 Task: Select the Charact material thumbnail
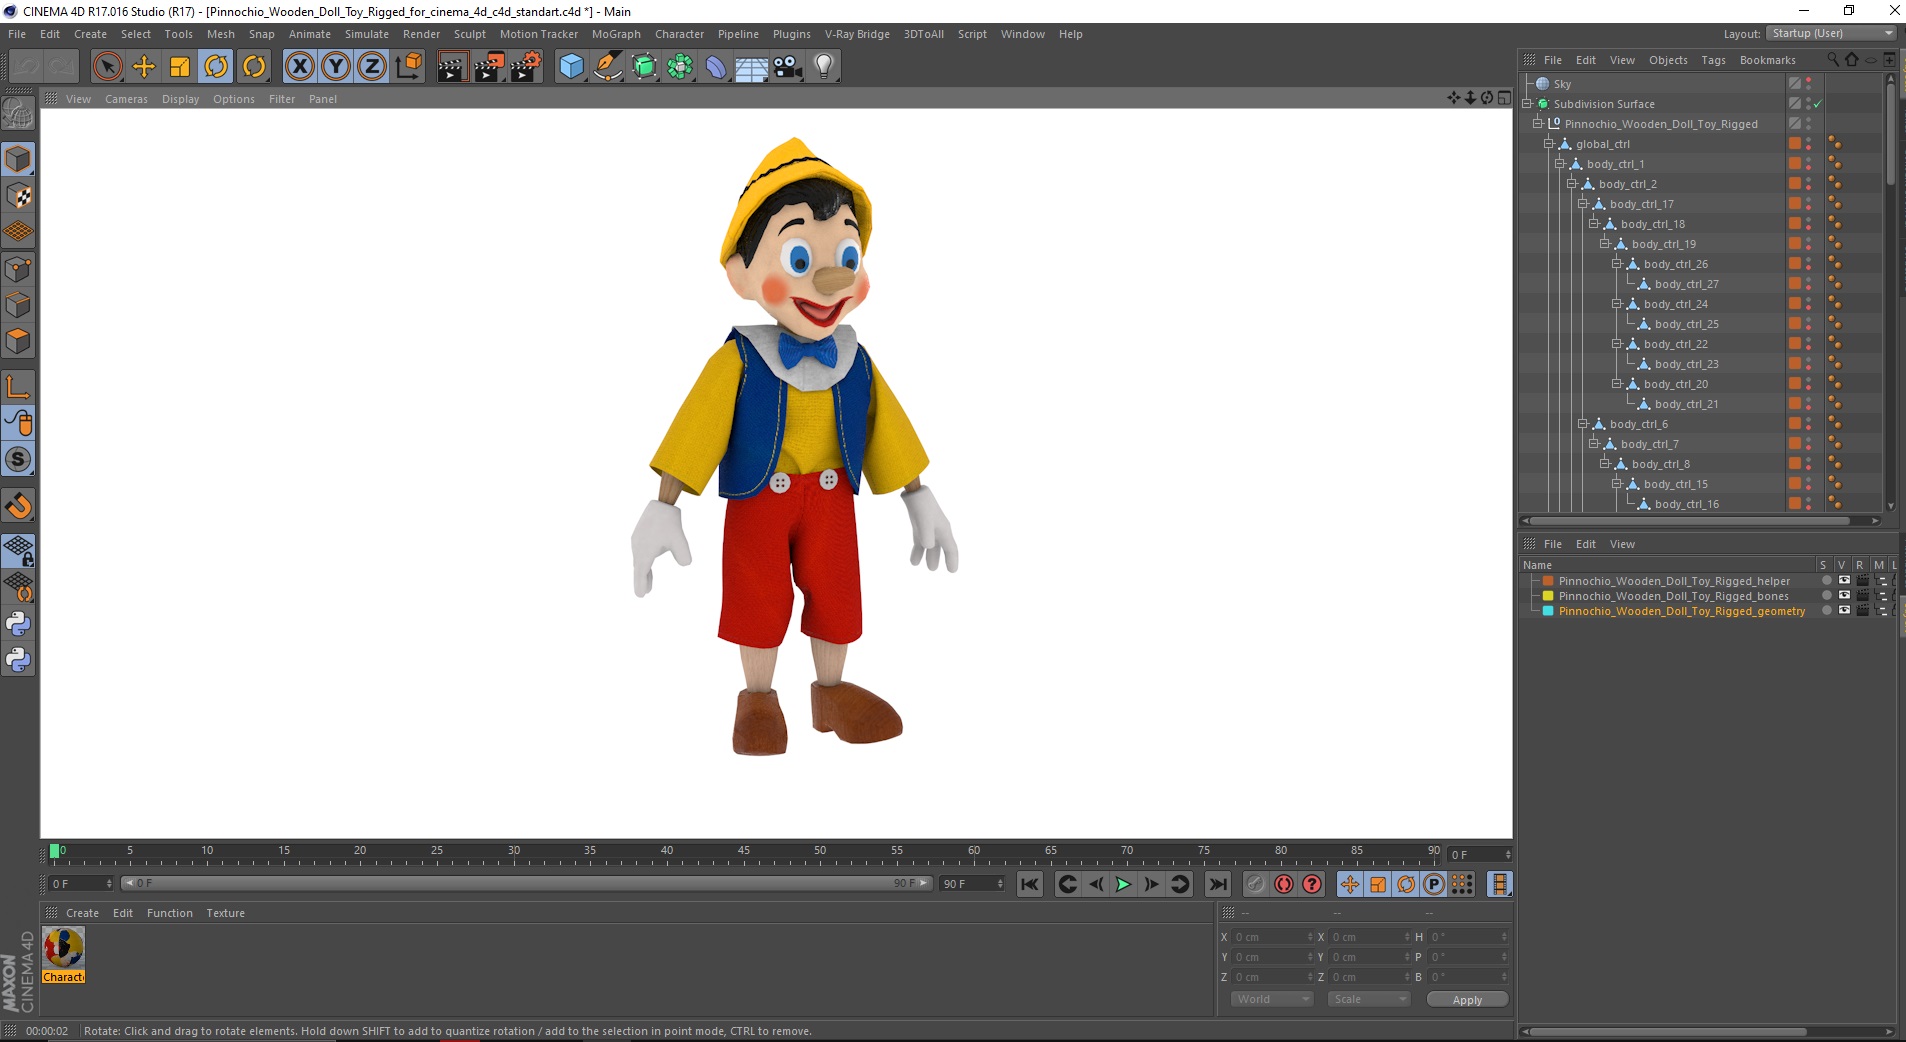63,955
